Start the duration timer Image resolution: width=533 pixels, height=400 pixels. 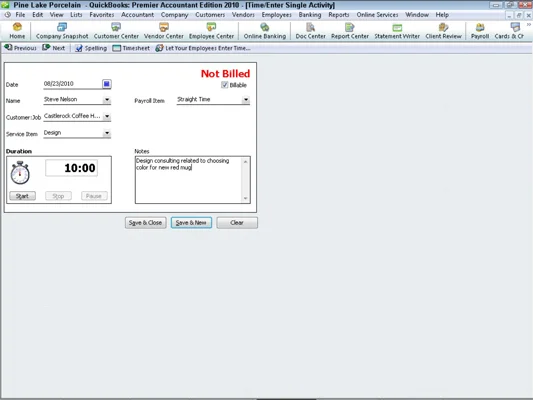coord(22,196)
